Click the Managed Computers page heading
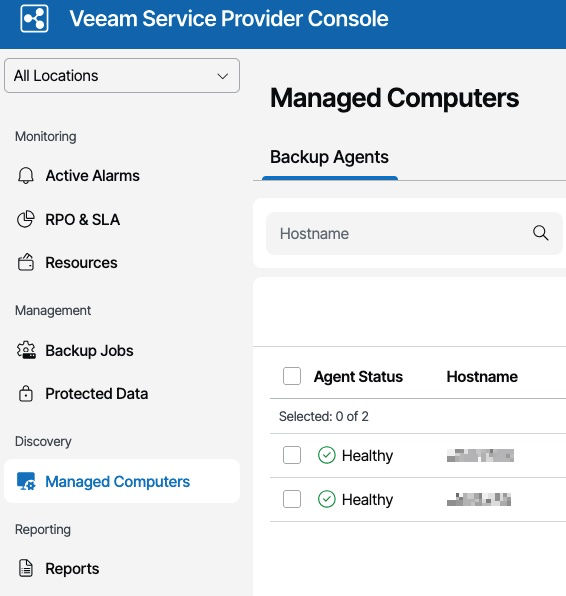This screenshot has height=596, width=566. coord(395,98)
